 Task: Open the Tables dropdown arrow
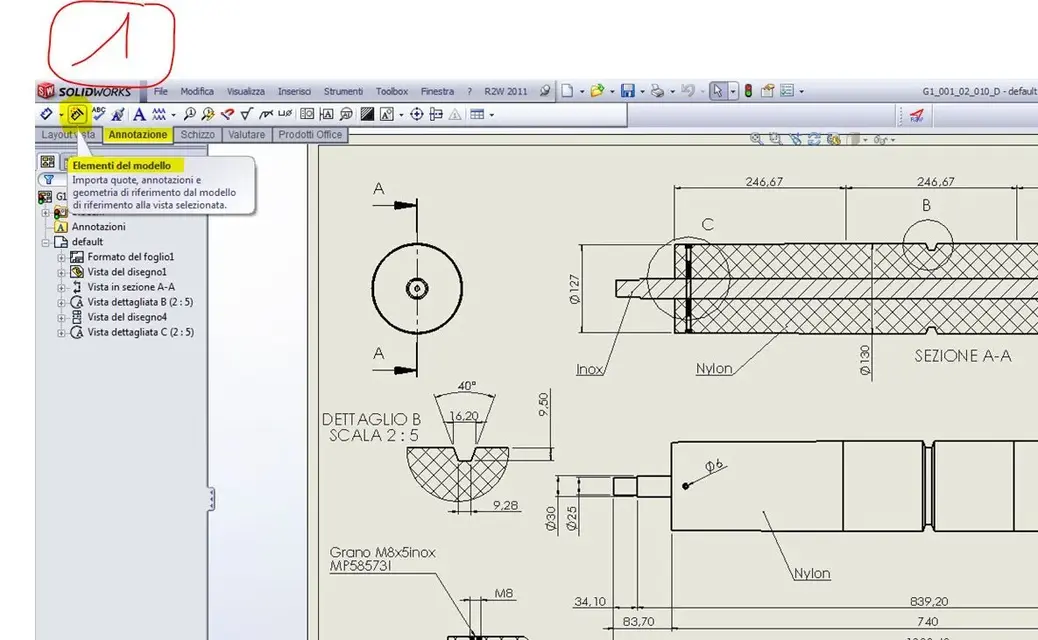[491, 115]
